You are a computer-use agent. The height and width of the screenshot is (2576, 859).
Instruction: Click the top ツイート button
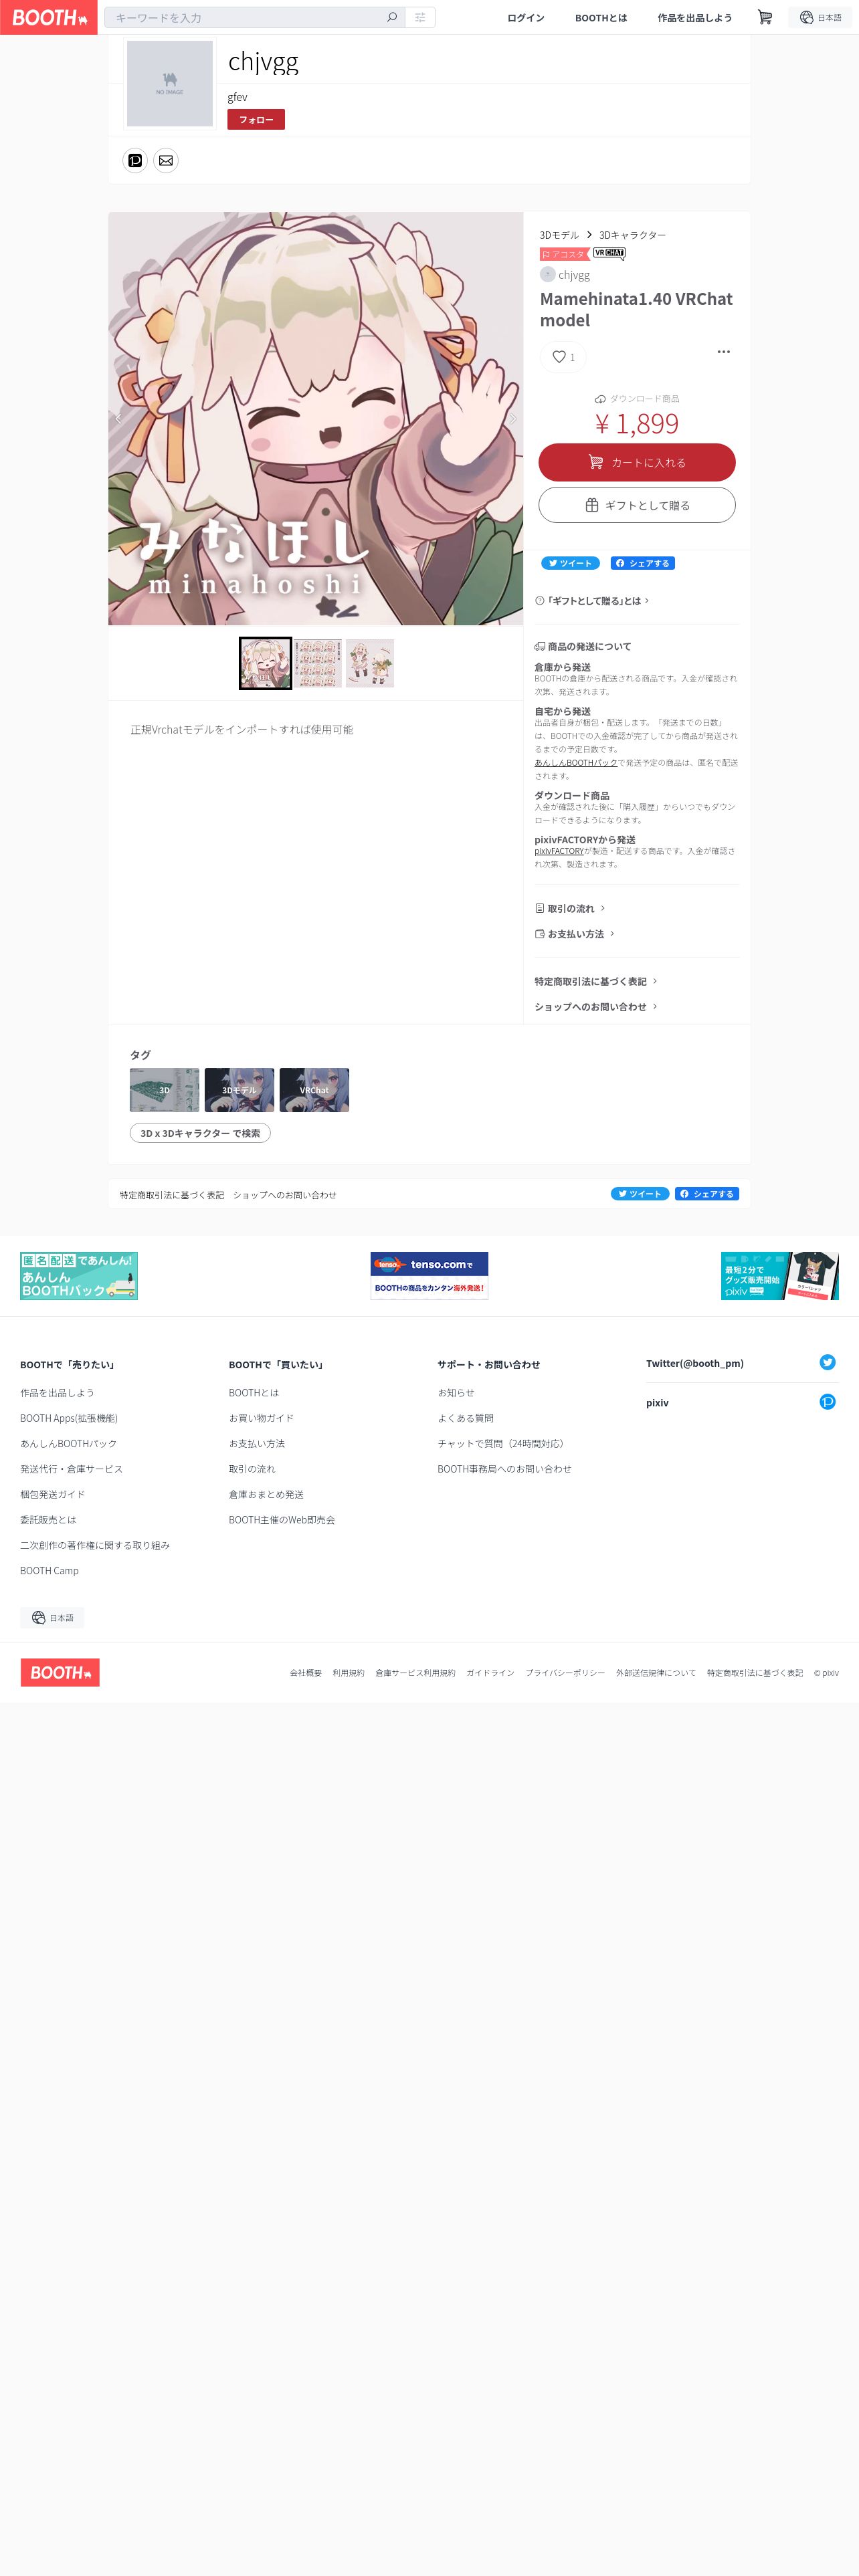570,563
